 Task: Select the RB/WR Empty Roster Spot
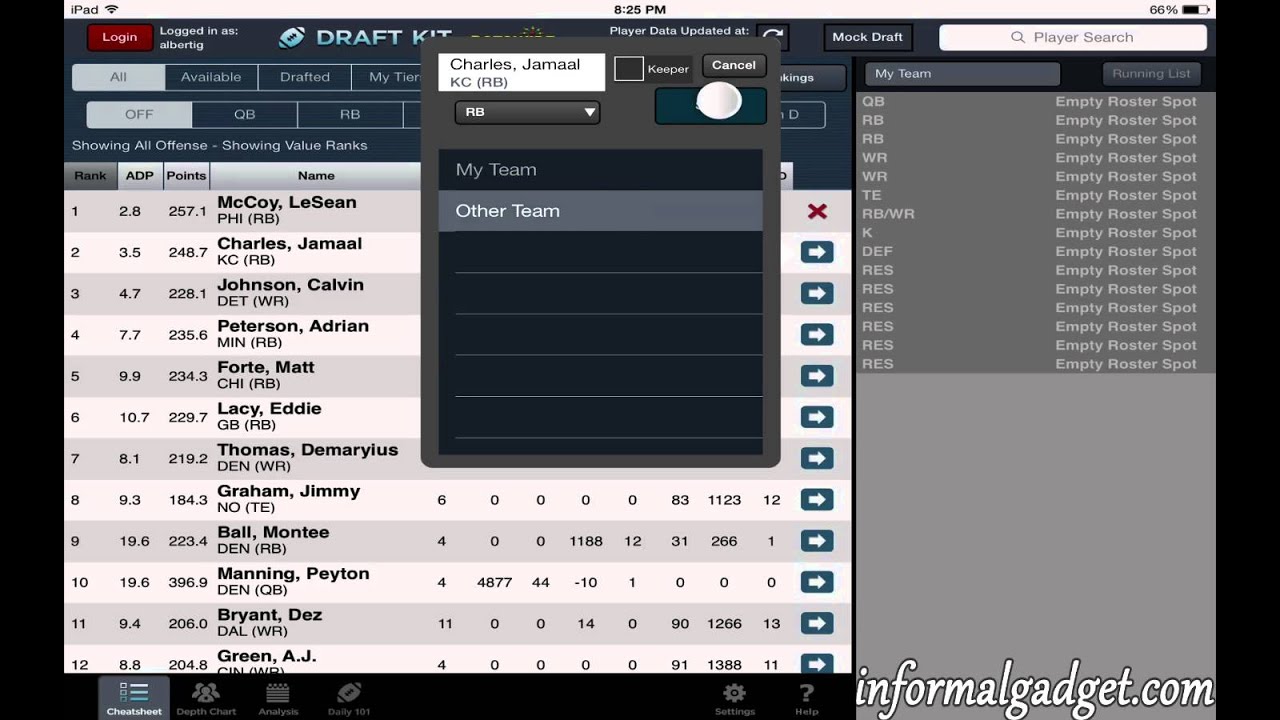[x=1035, y=214]
